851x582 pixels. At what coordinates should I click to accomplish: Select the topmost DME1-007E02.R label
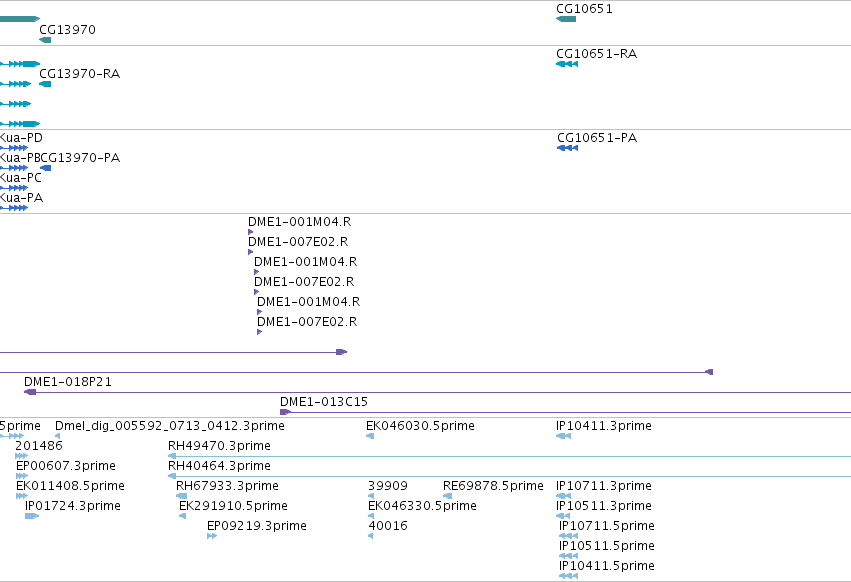[298, 242]
